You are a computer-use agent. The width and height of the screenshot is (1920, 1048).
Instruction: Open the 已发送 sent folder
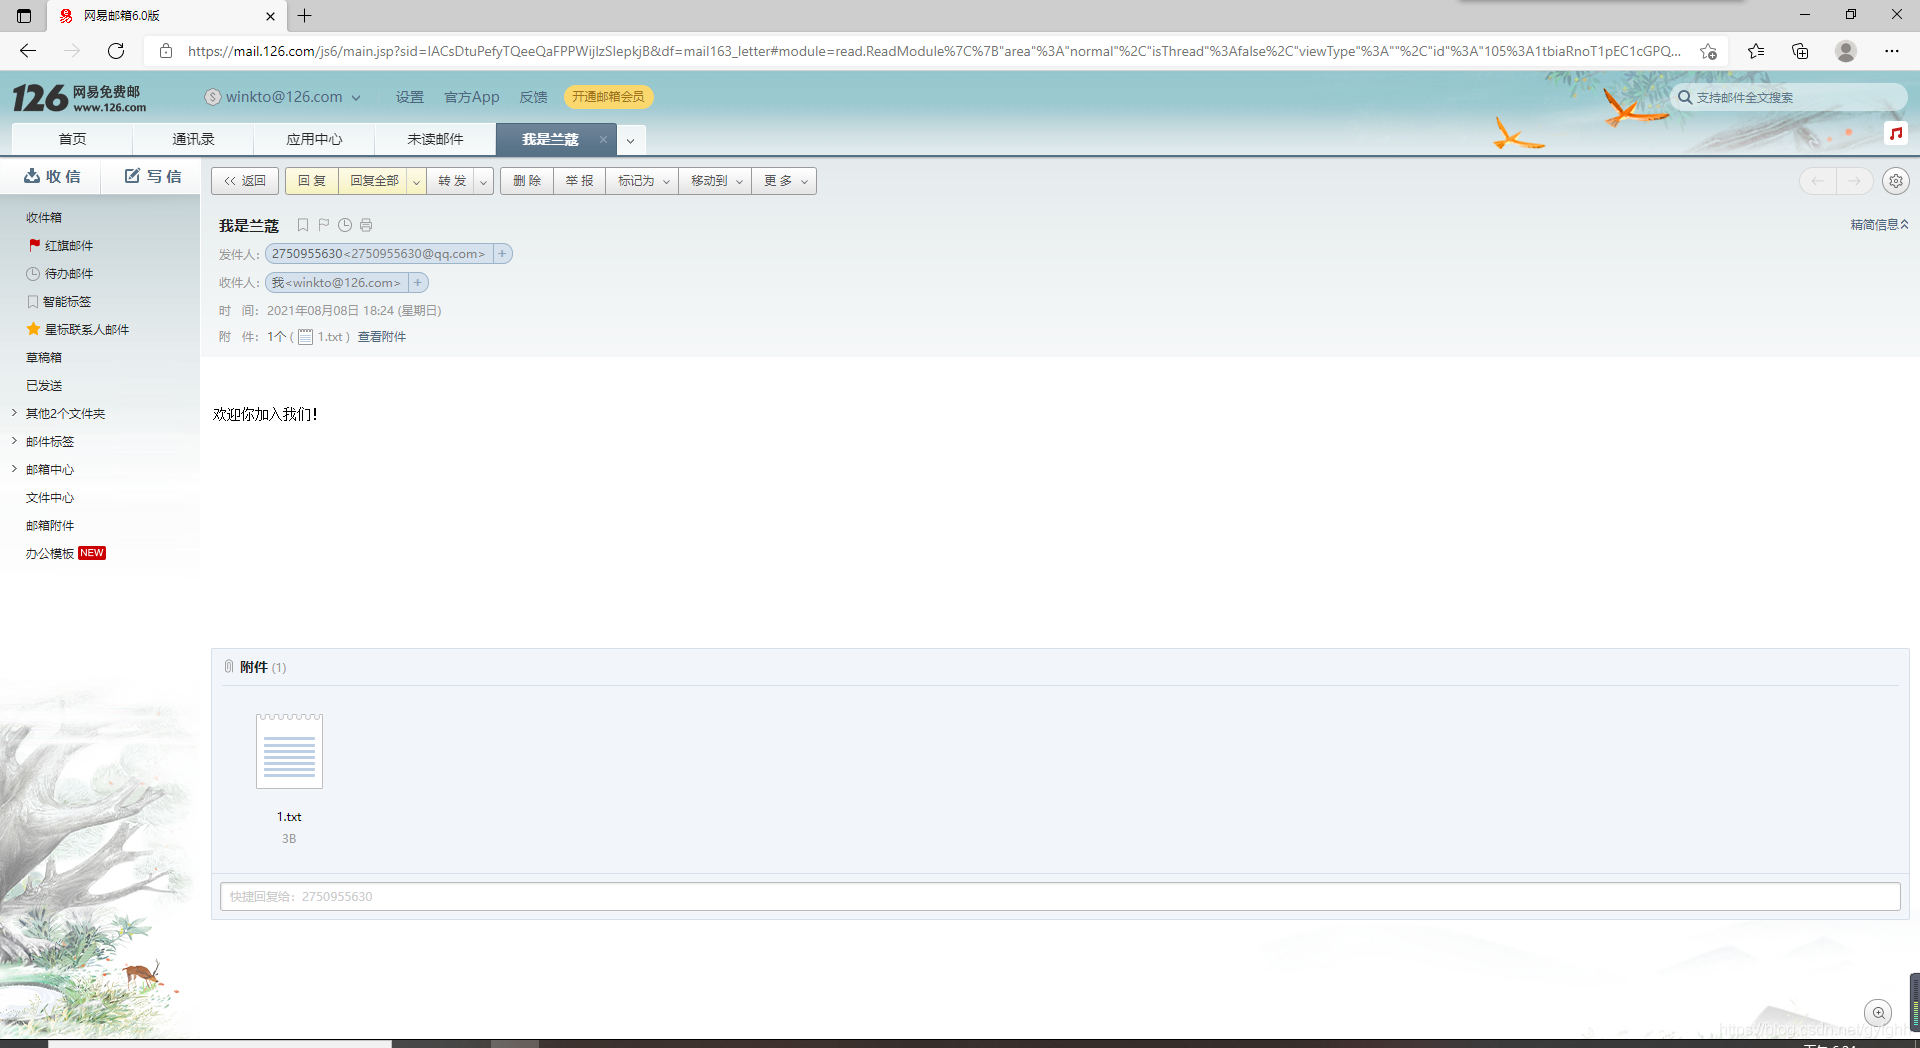click(x=44, y=385)
